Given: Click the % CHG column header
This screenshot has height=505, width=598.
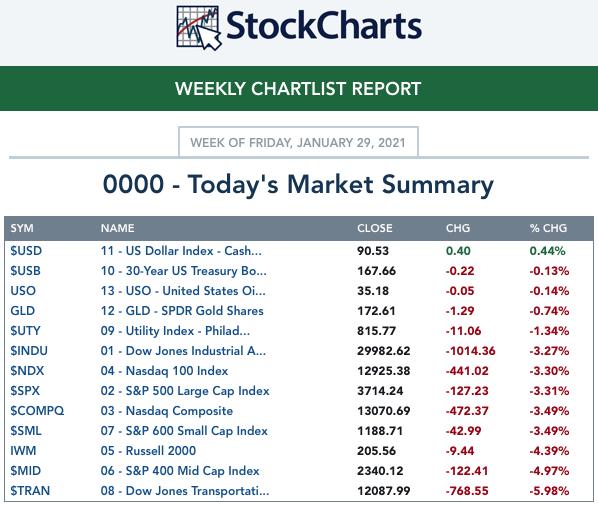Looking at the screenshot, I should [548, 228].
